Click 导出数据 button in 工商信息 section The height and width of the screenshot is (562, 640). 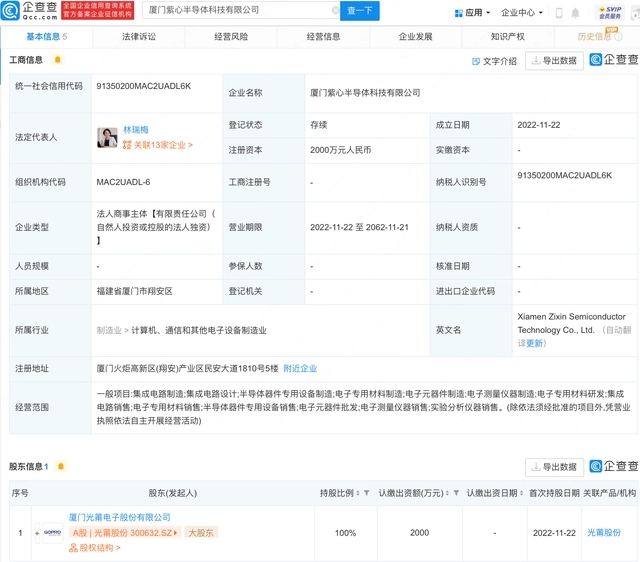(554, 61)
